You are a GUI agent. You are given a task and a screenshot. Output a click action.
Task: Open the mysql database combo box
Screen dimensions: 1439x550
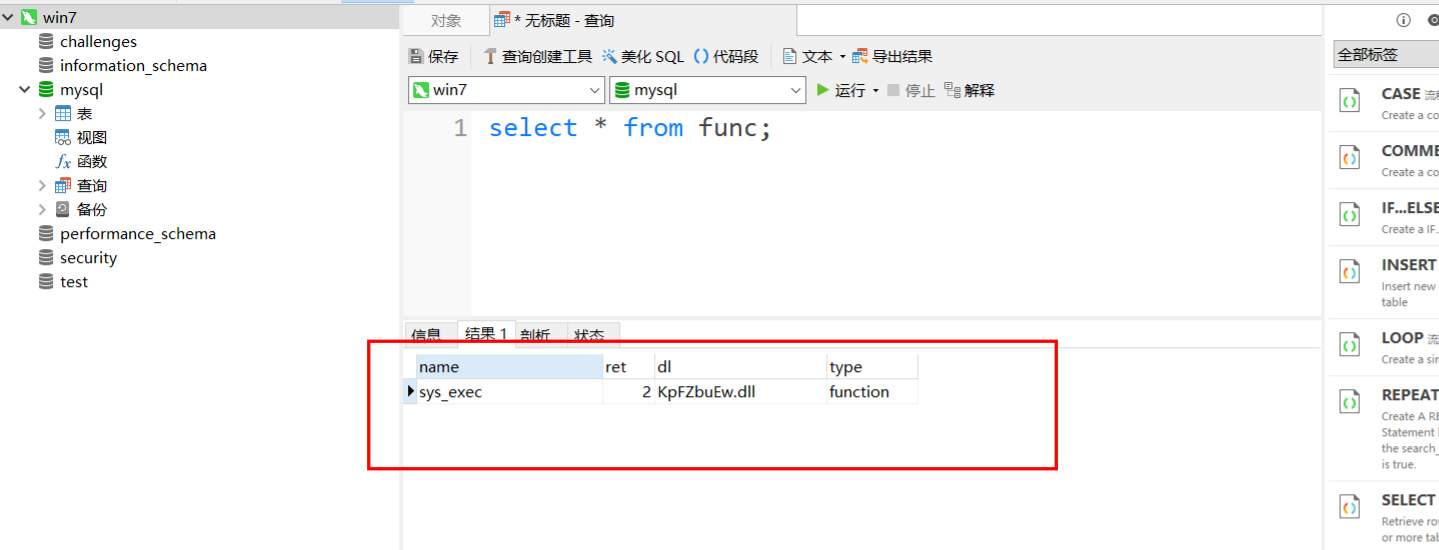coord(708,90)
